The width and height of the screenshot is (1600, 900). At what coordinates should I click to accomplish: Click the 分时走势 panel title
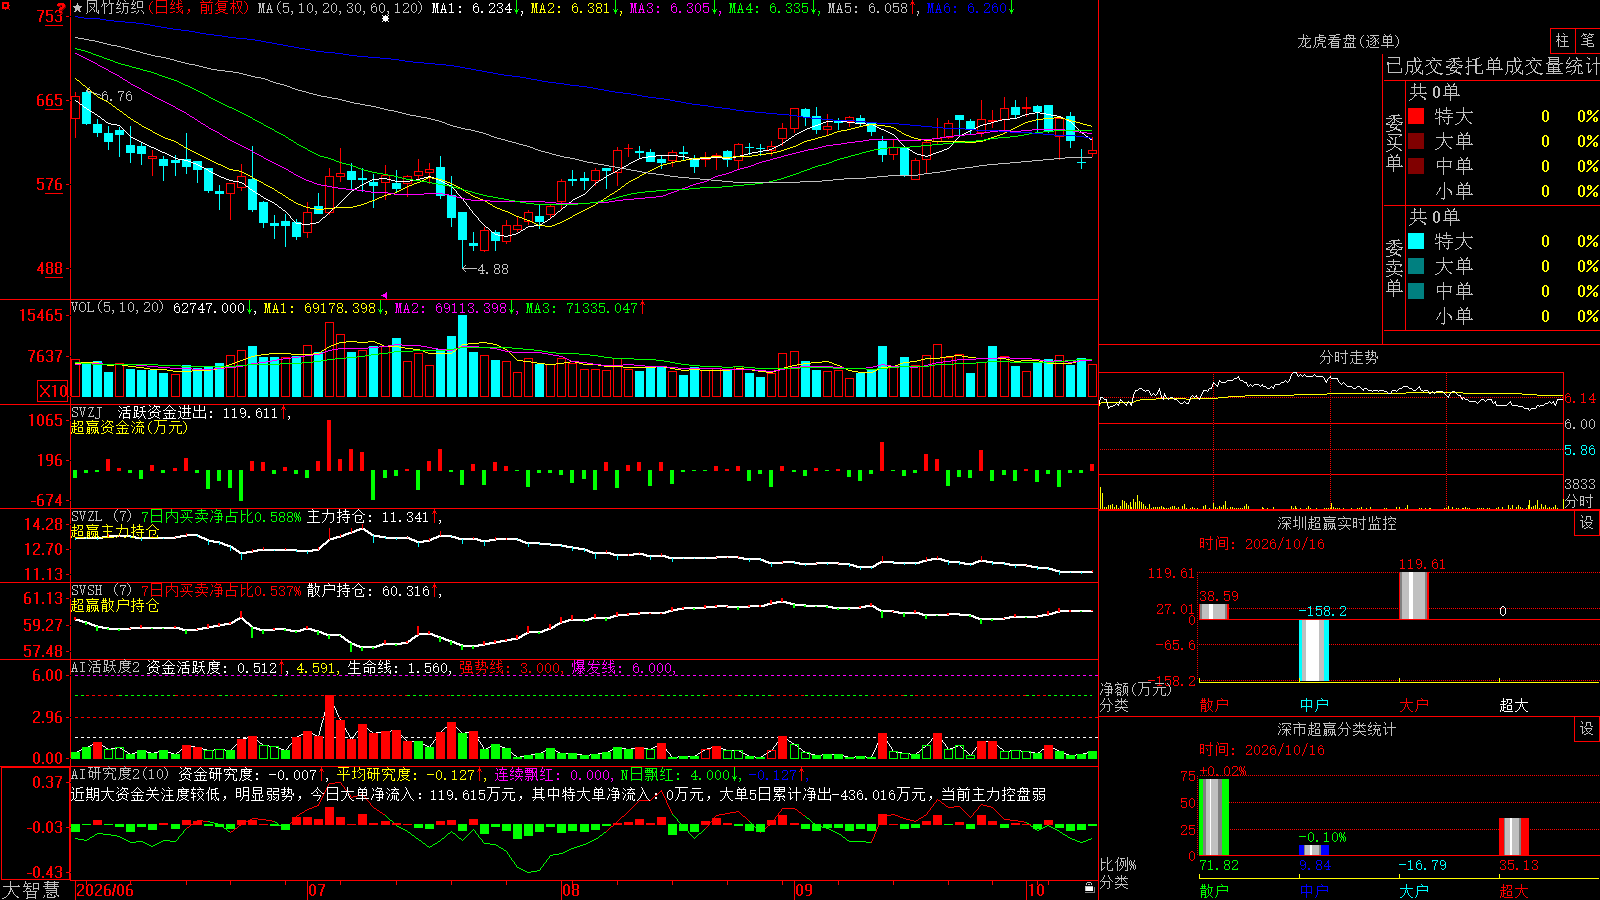click(1348, 357)
